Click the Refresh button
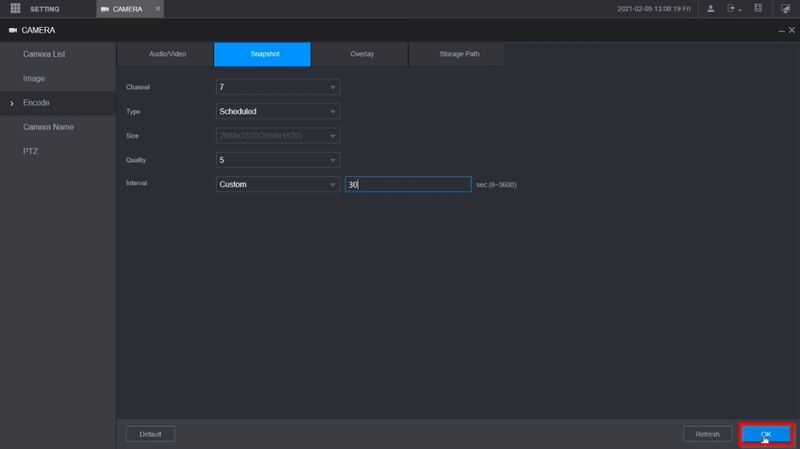Image resolution: width=800 pixels, height=449 pixels. click(x=707, y=434)
